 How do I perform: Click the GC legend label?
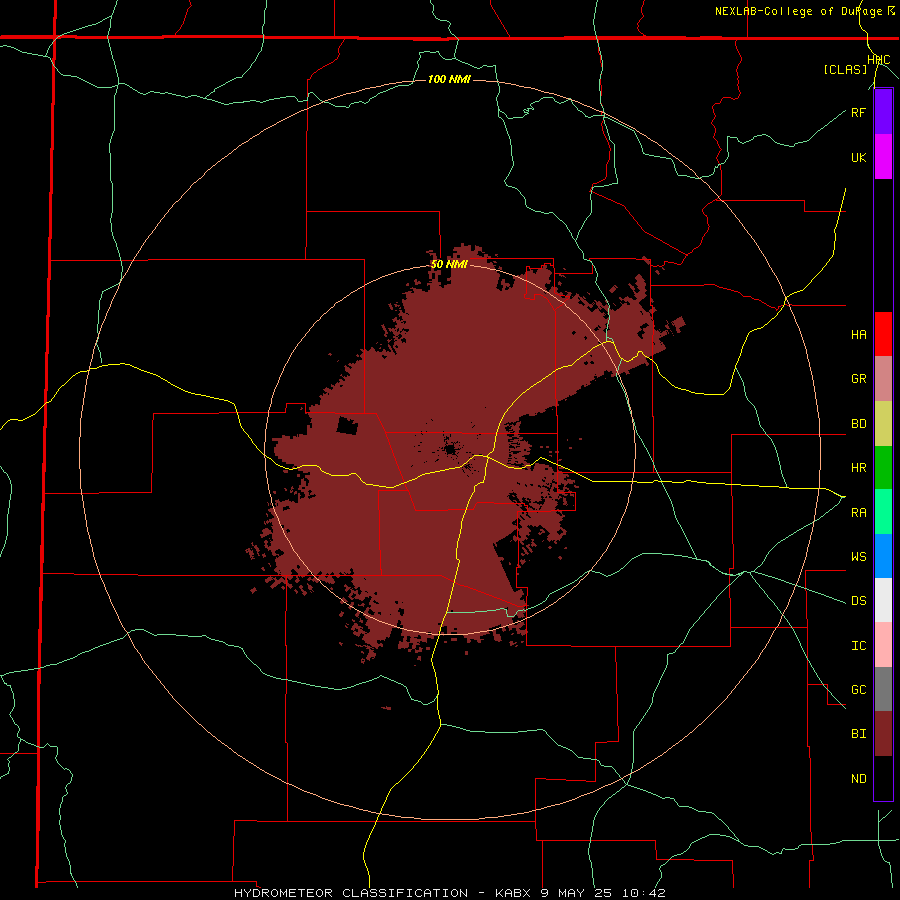click(858, 690)
